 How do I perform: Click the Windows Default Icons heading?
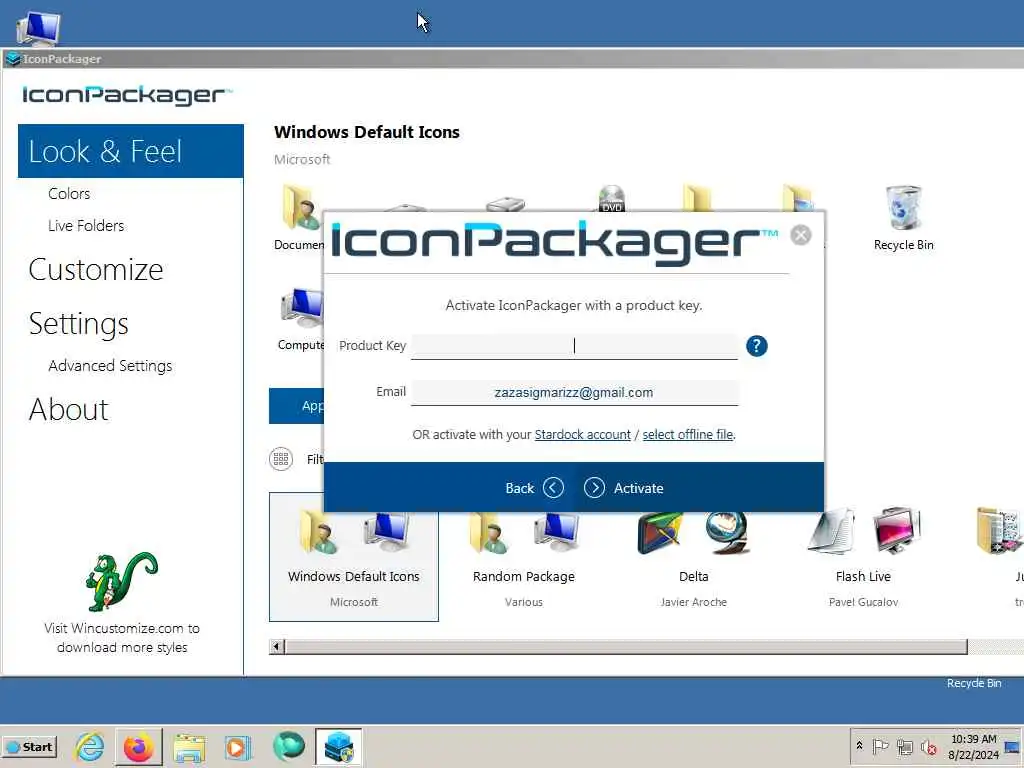point(367,132)
